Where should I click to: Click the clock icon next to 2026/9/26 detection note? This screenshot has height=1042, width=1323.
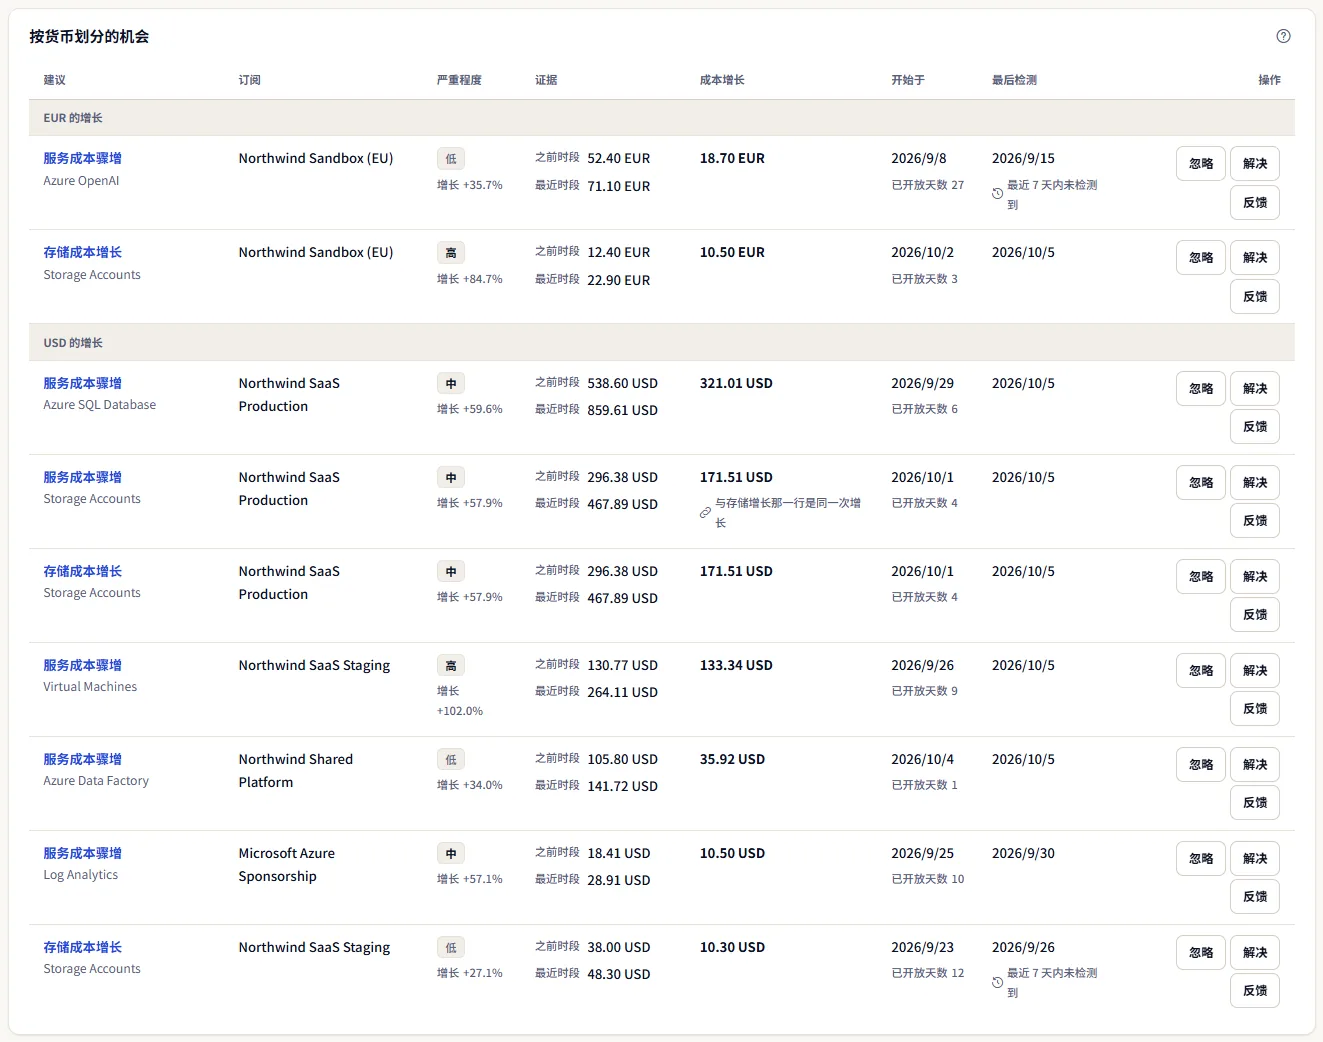pos(997,982)
